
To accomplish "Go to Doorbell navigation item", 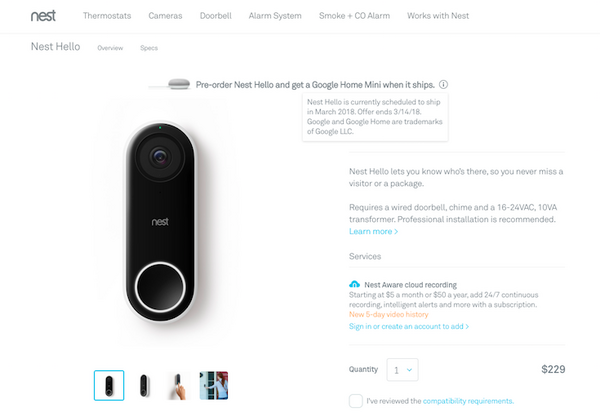I will point(216,16).
